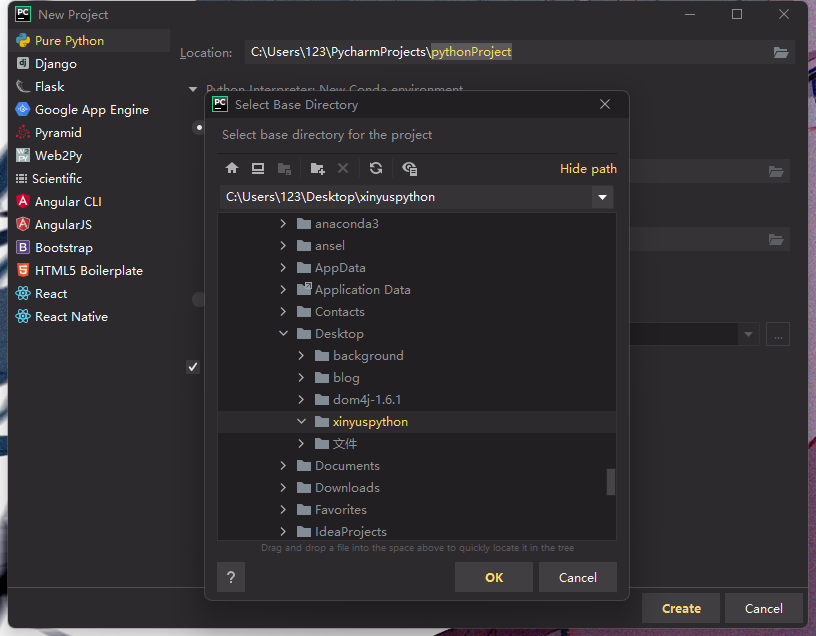Open the path history dropdown arrow
This screenshot has height=636, width=816.
click(x=602, y=197)
